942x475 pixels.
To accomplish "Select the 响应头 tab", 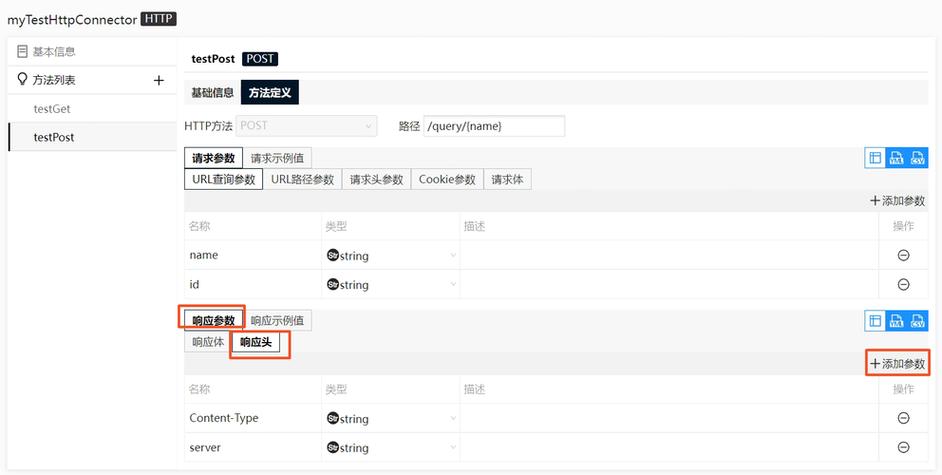I will [x=256, y=342].
